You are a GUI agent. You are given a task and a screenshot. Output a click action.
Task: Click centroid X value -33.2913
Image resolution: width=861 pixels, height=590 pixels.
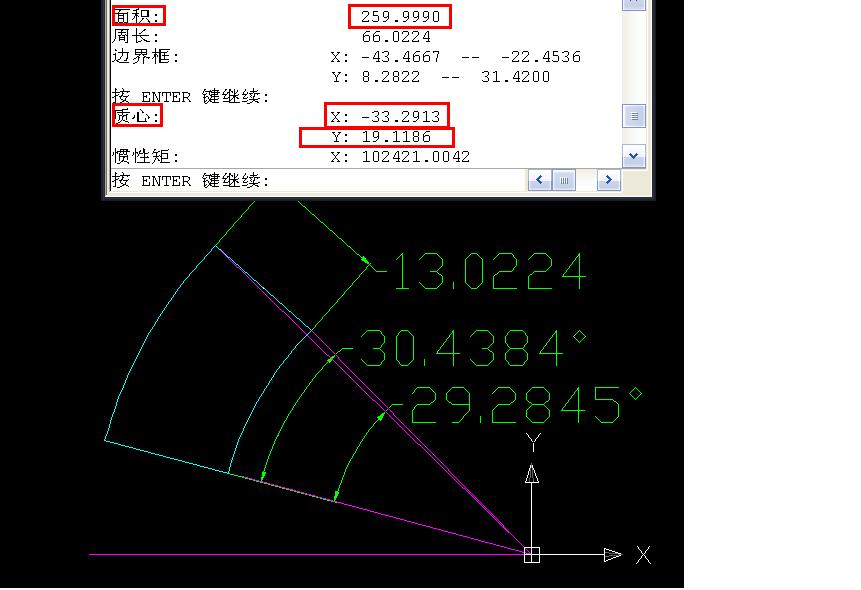(x=400, y=116)
